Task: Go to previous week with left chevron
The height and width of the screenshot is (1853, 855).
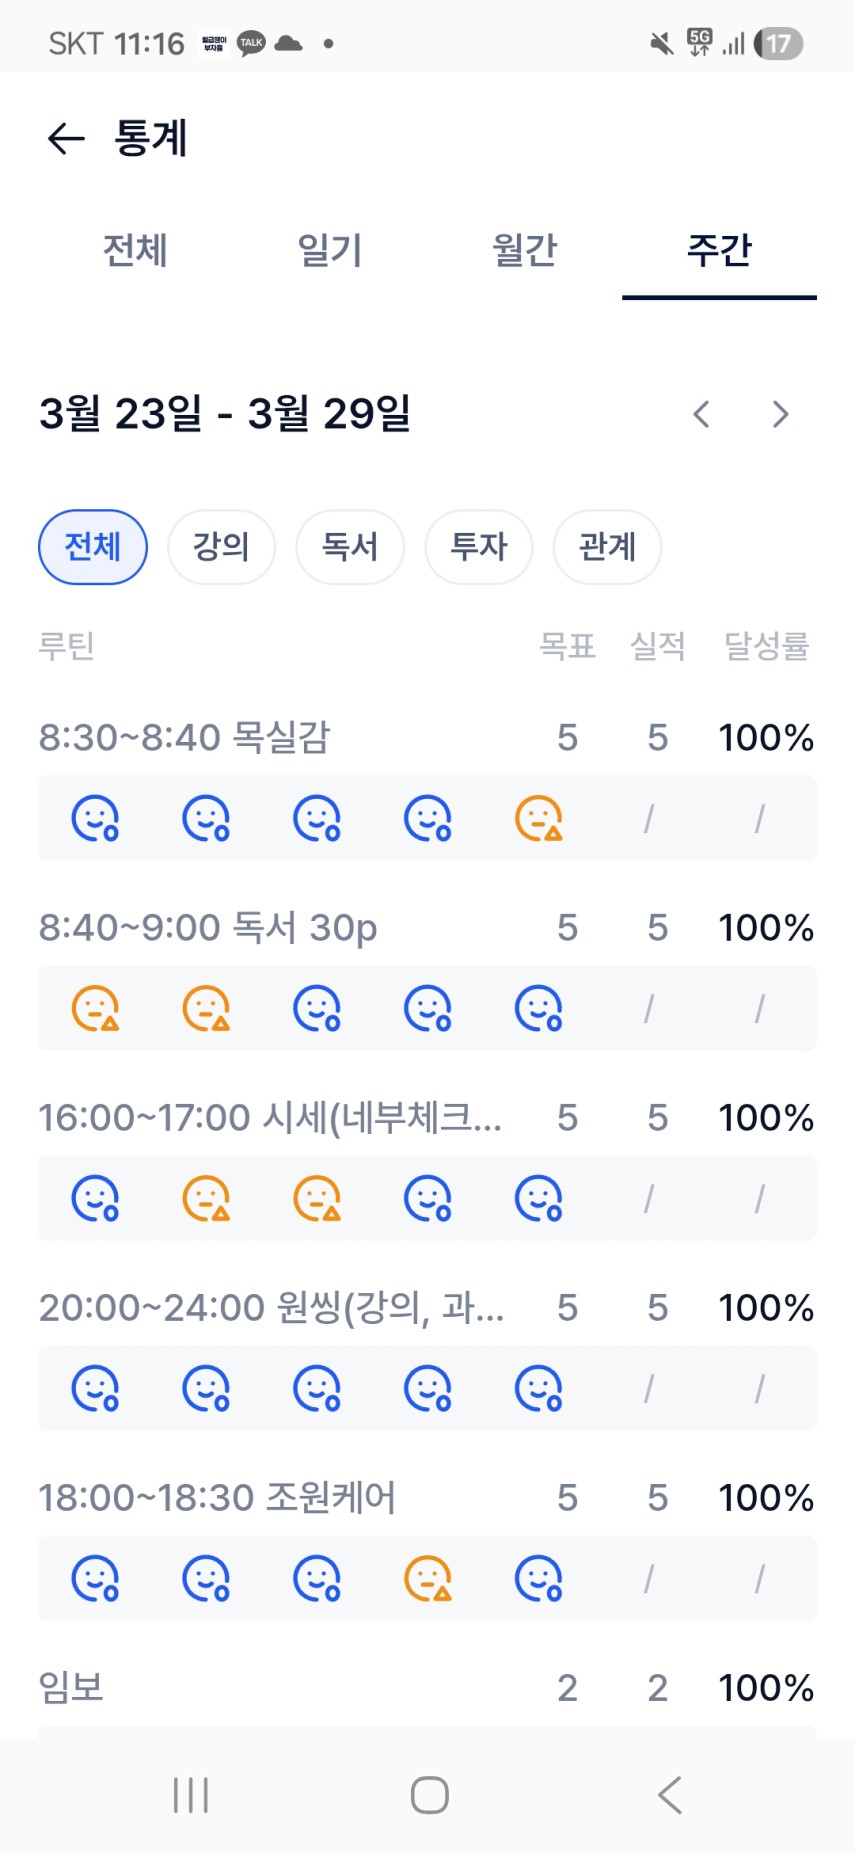Action: click(702, 414)
